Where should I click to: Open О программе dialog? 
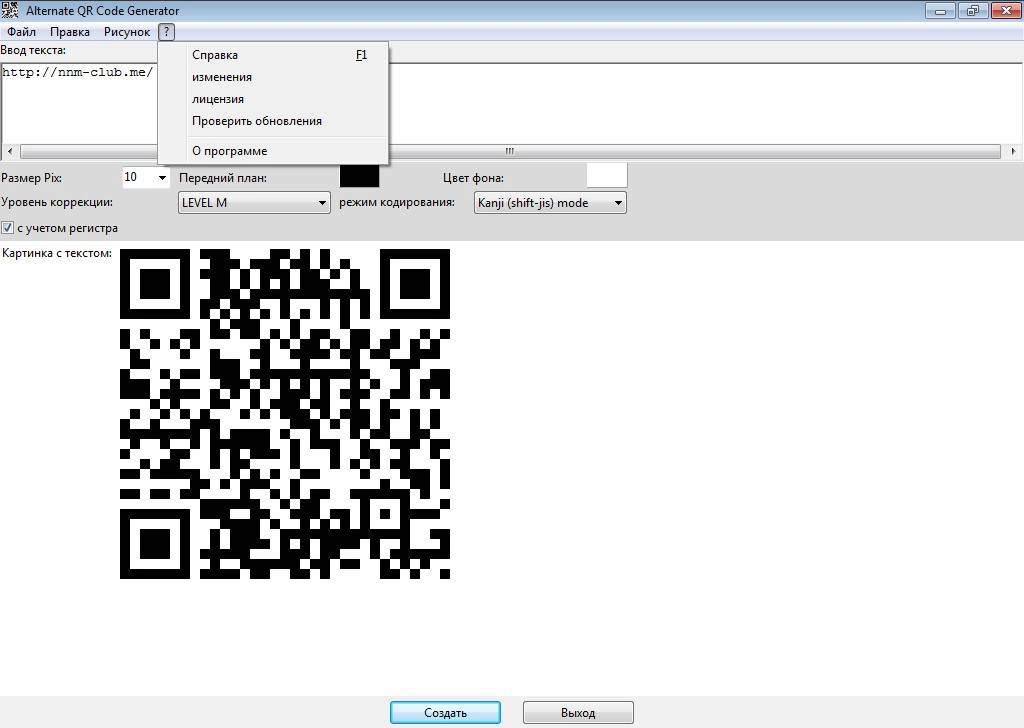pyautogui.click(x=273, y=151)
